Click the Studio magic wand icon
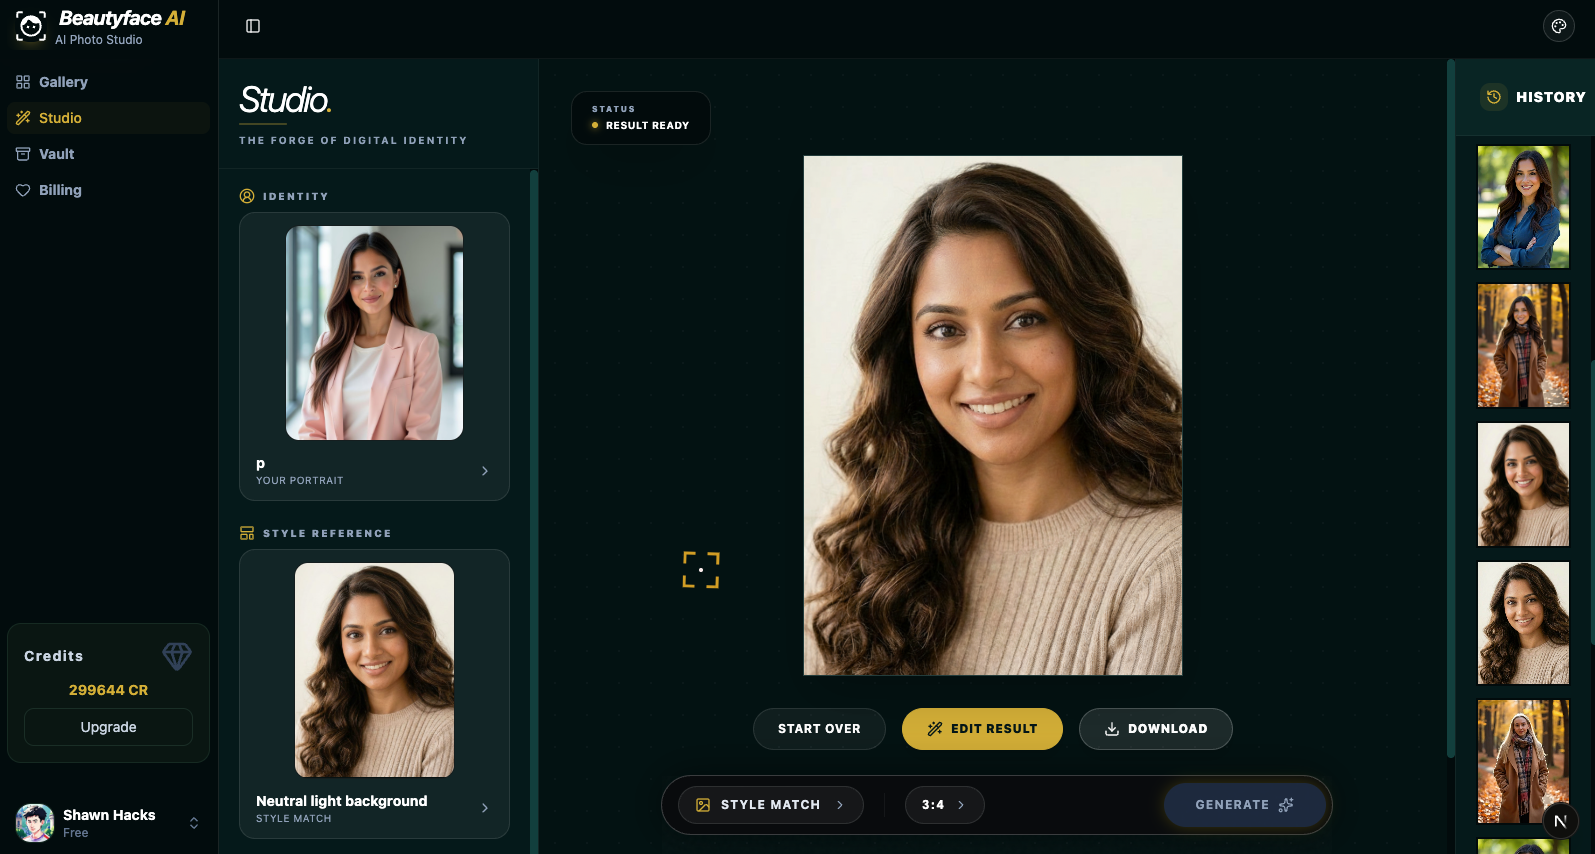This screenshot has width=1595, height=854. [x=23, y=118]
